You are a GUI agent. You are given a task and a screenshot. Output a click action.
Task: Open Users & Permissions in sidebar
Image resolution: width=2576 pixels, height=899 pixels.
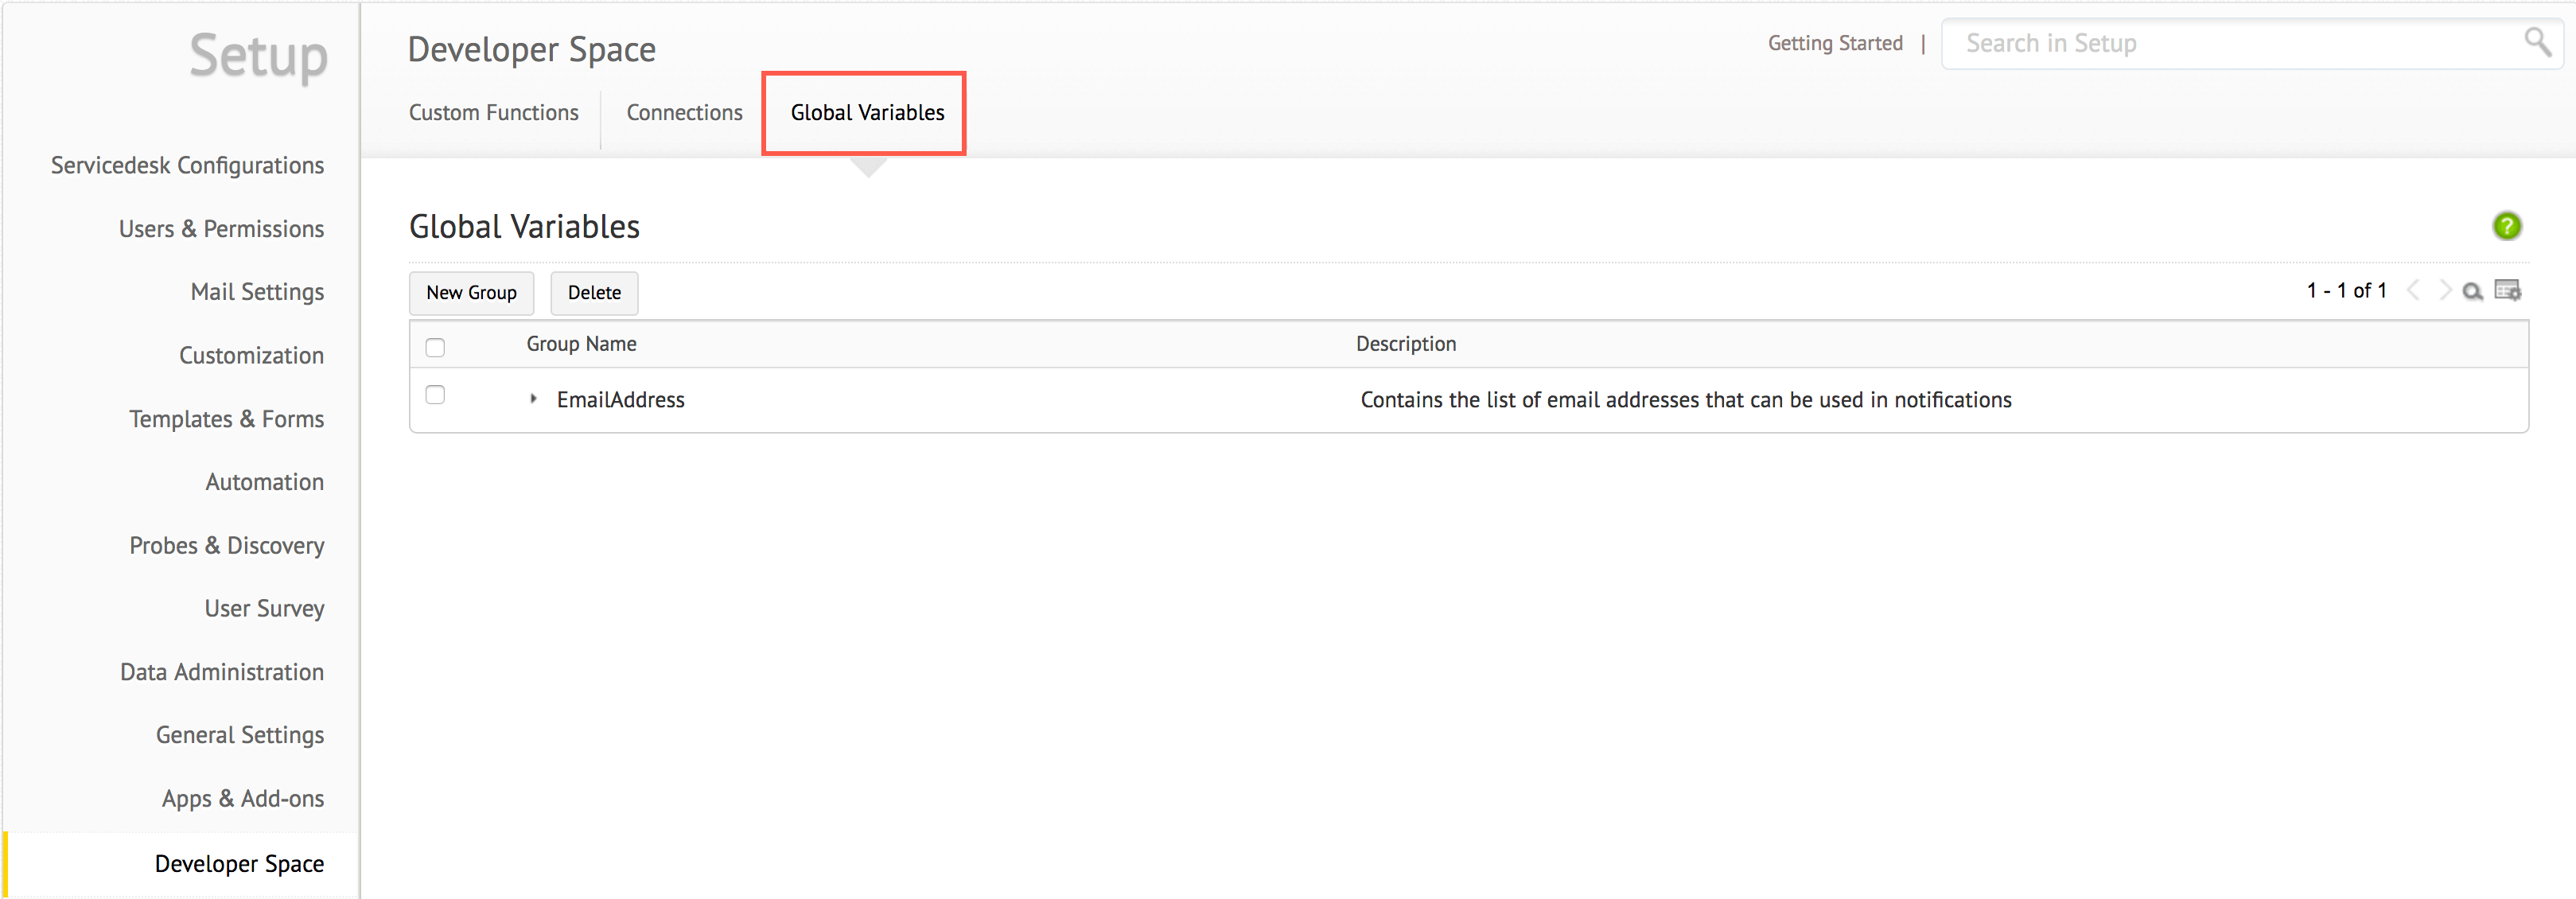221,229
